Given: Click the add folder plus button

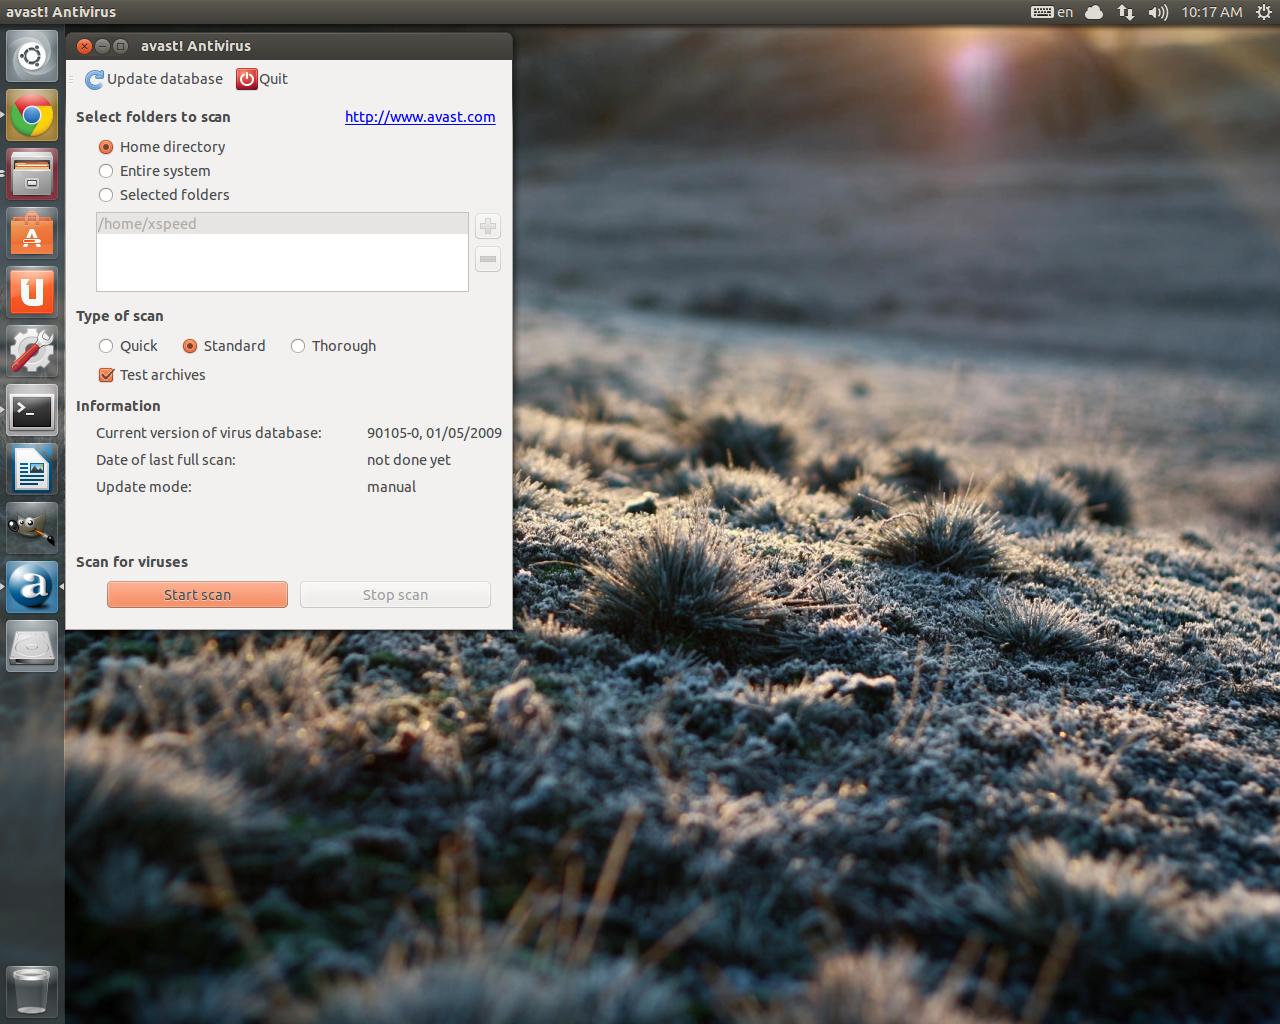Looking at the screenshot, I should [x=488, y=226].
